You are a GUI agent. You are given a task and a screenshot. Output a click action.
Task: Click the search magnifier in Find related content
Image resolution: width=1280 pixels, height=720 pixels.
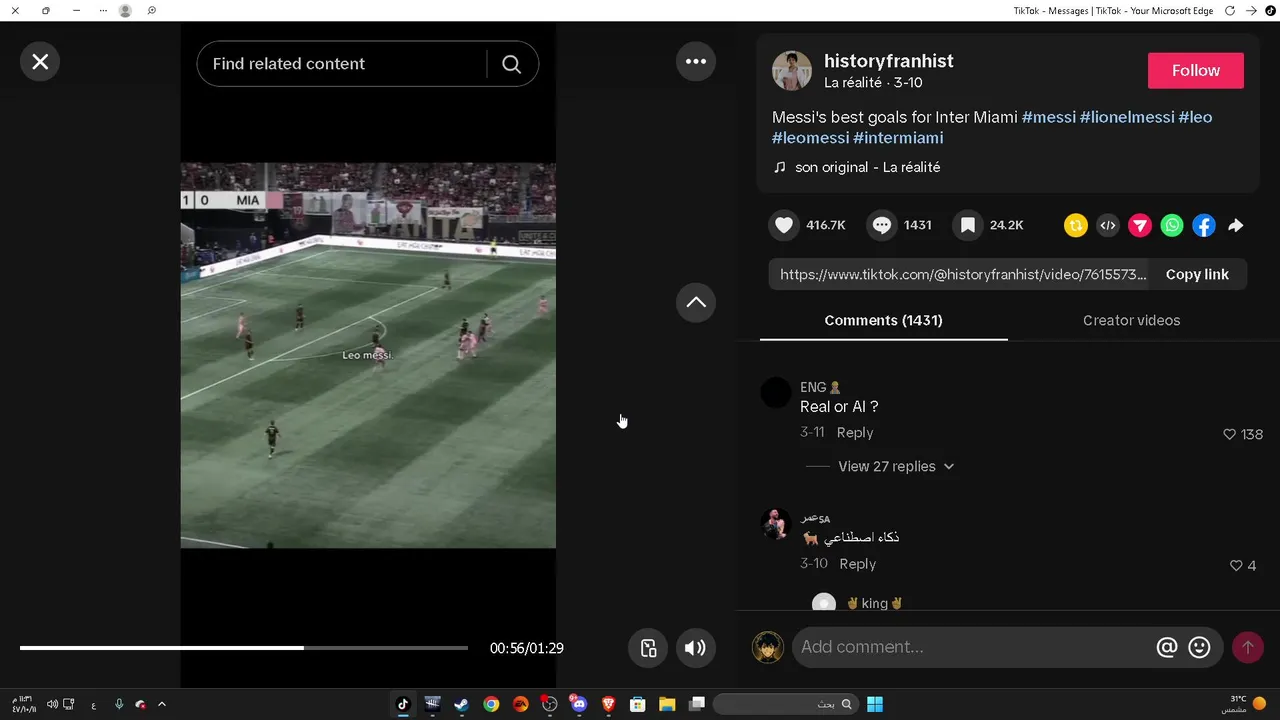512,64
